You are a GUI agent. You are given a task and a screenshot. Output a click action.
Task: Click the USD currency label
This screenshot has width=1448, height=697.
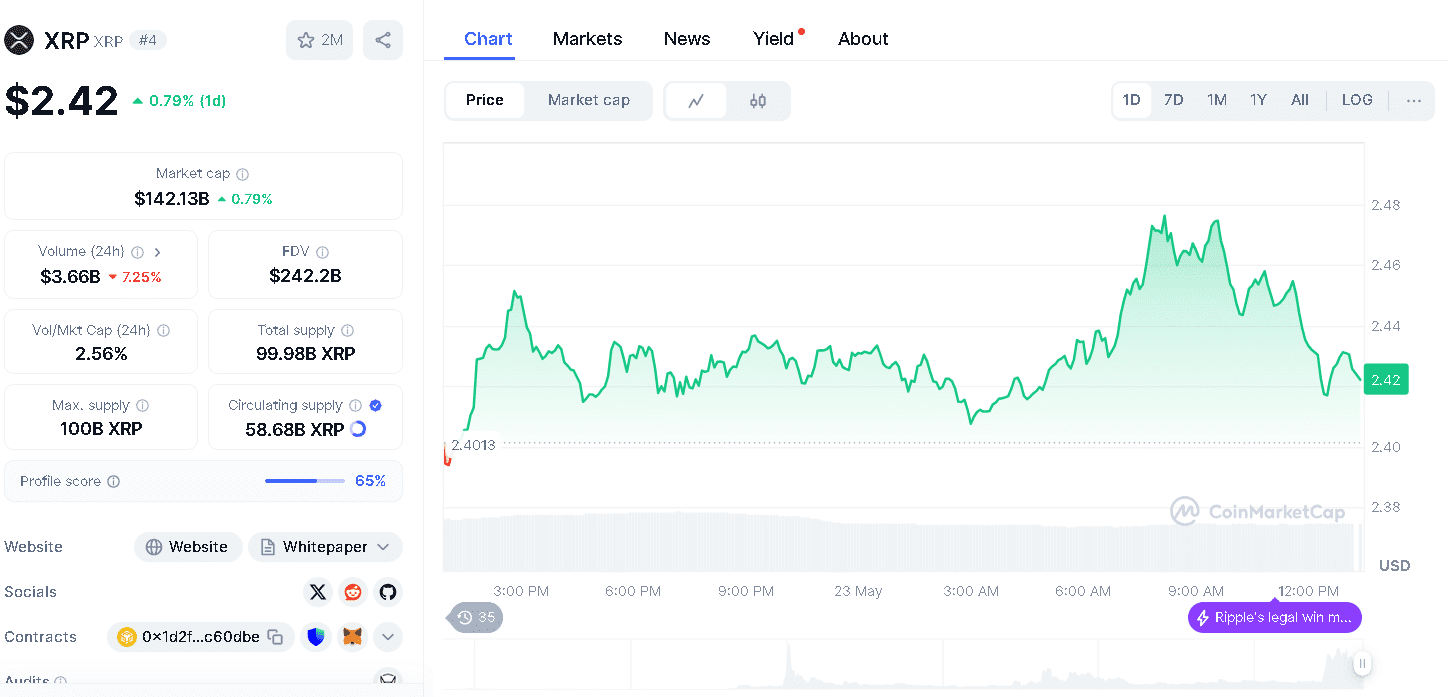pos(1394,566)
